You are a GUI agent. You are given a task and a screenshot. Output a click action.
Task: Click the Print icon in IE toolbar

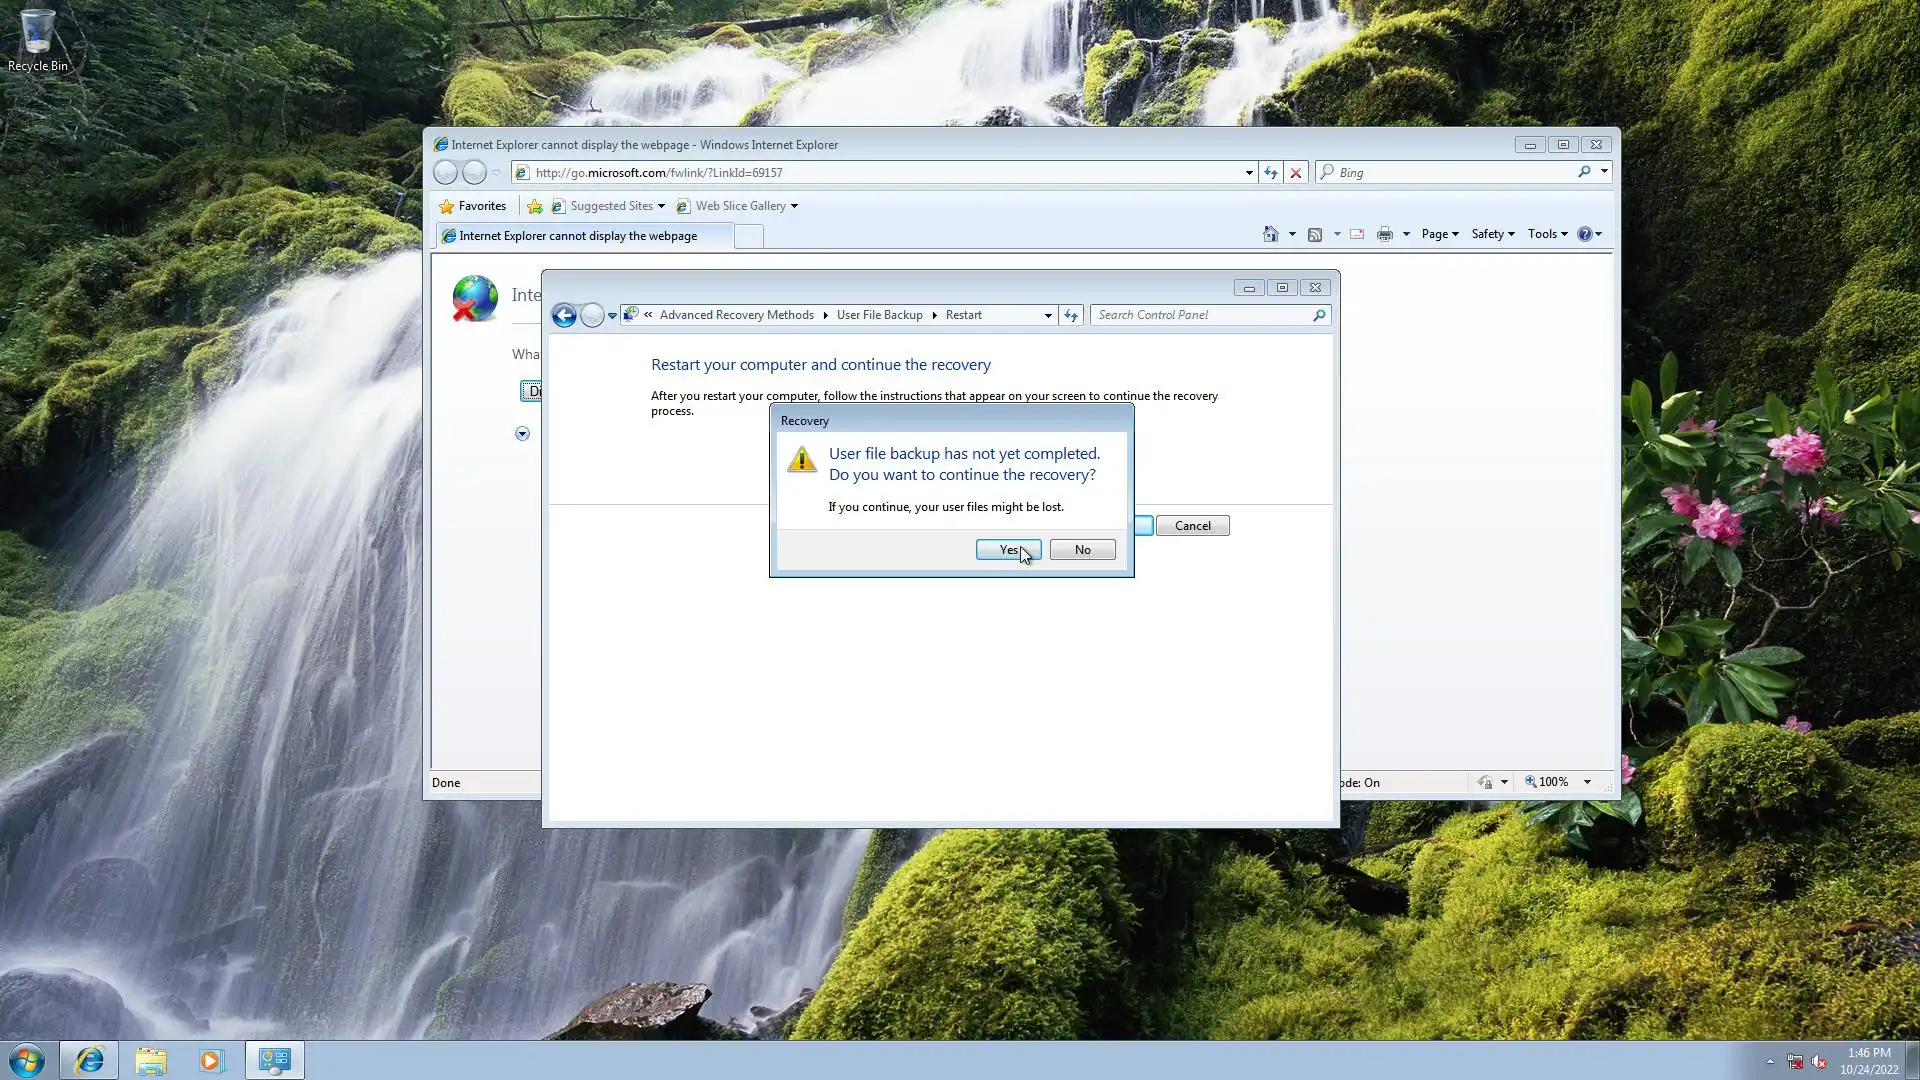tap(1384, 234)
